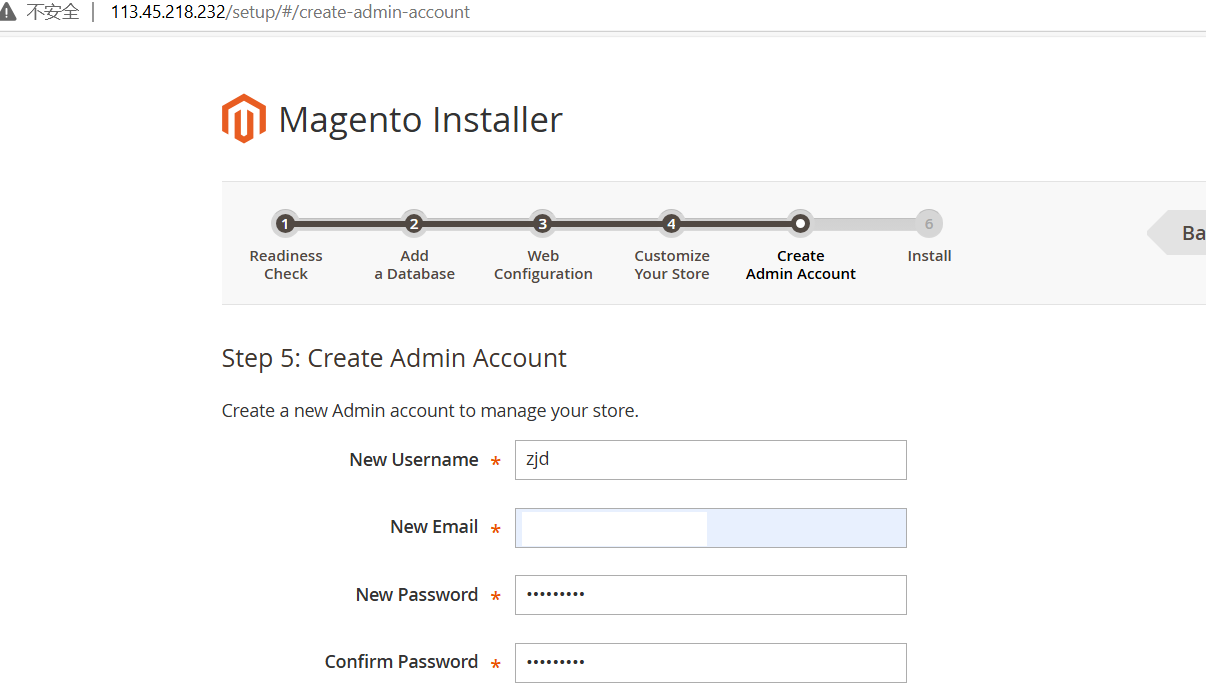This screenshot has width=1206, height=700.
Task: Select the New Password field
Action: (710, 595)
